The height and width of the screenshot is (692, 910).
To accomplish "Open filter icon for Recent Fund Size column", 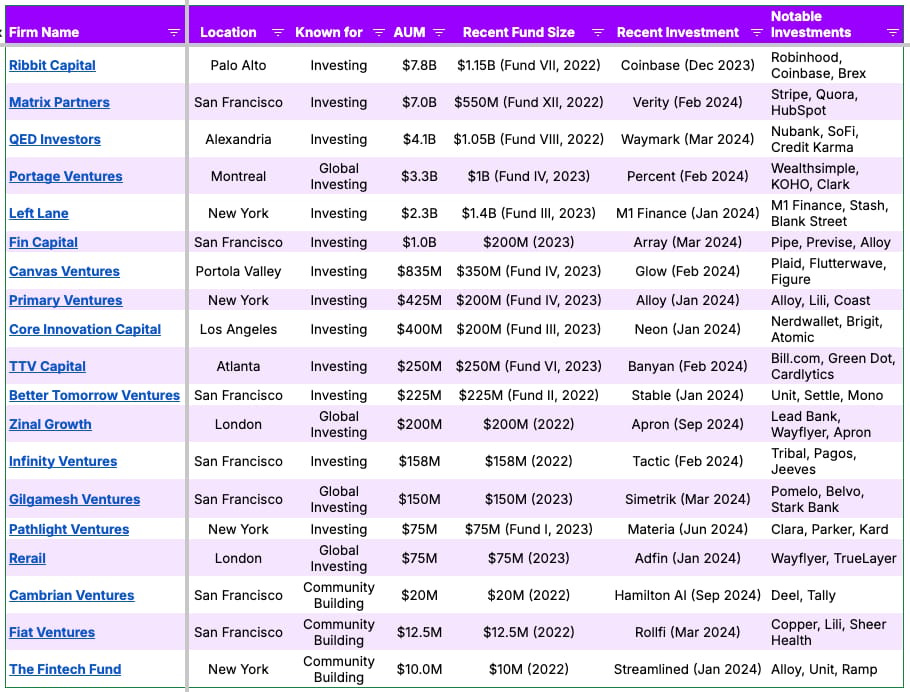I will (598, 33).
